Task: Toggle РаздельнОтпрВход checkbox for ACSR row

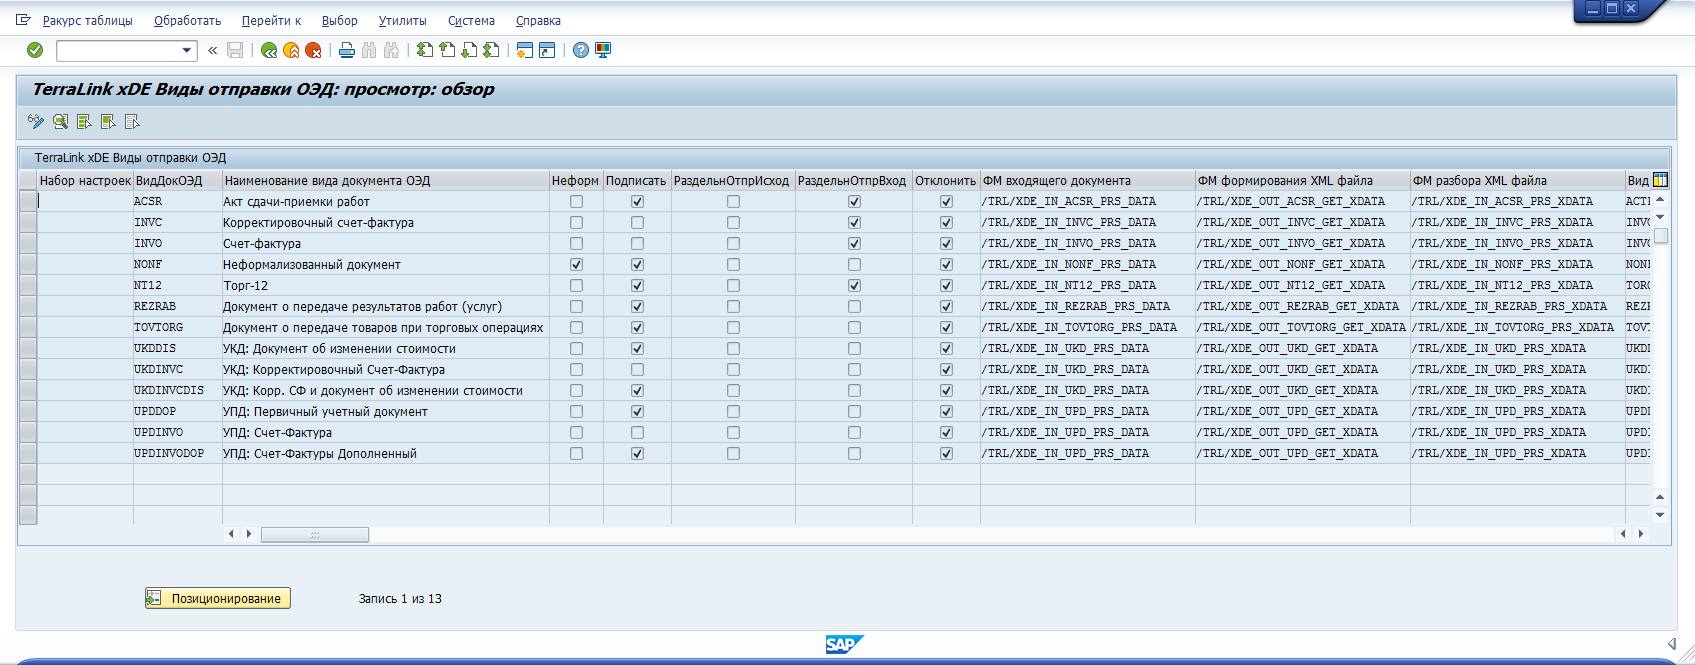Action: click(854, 202)
